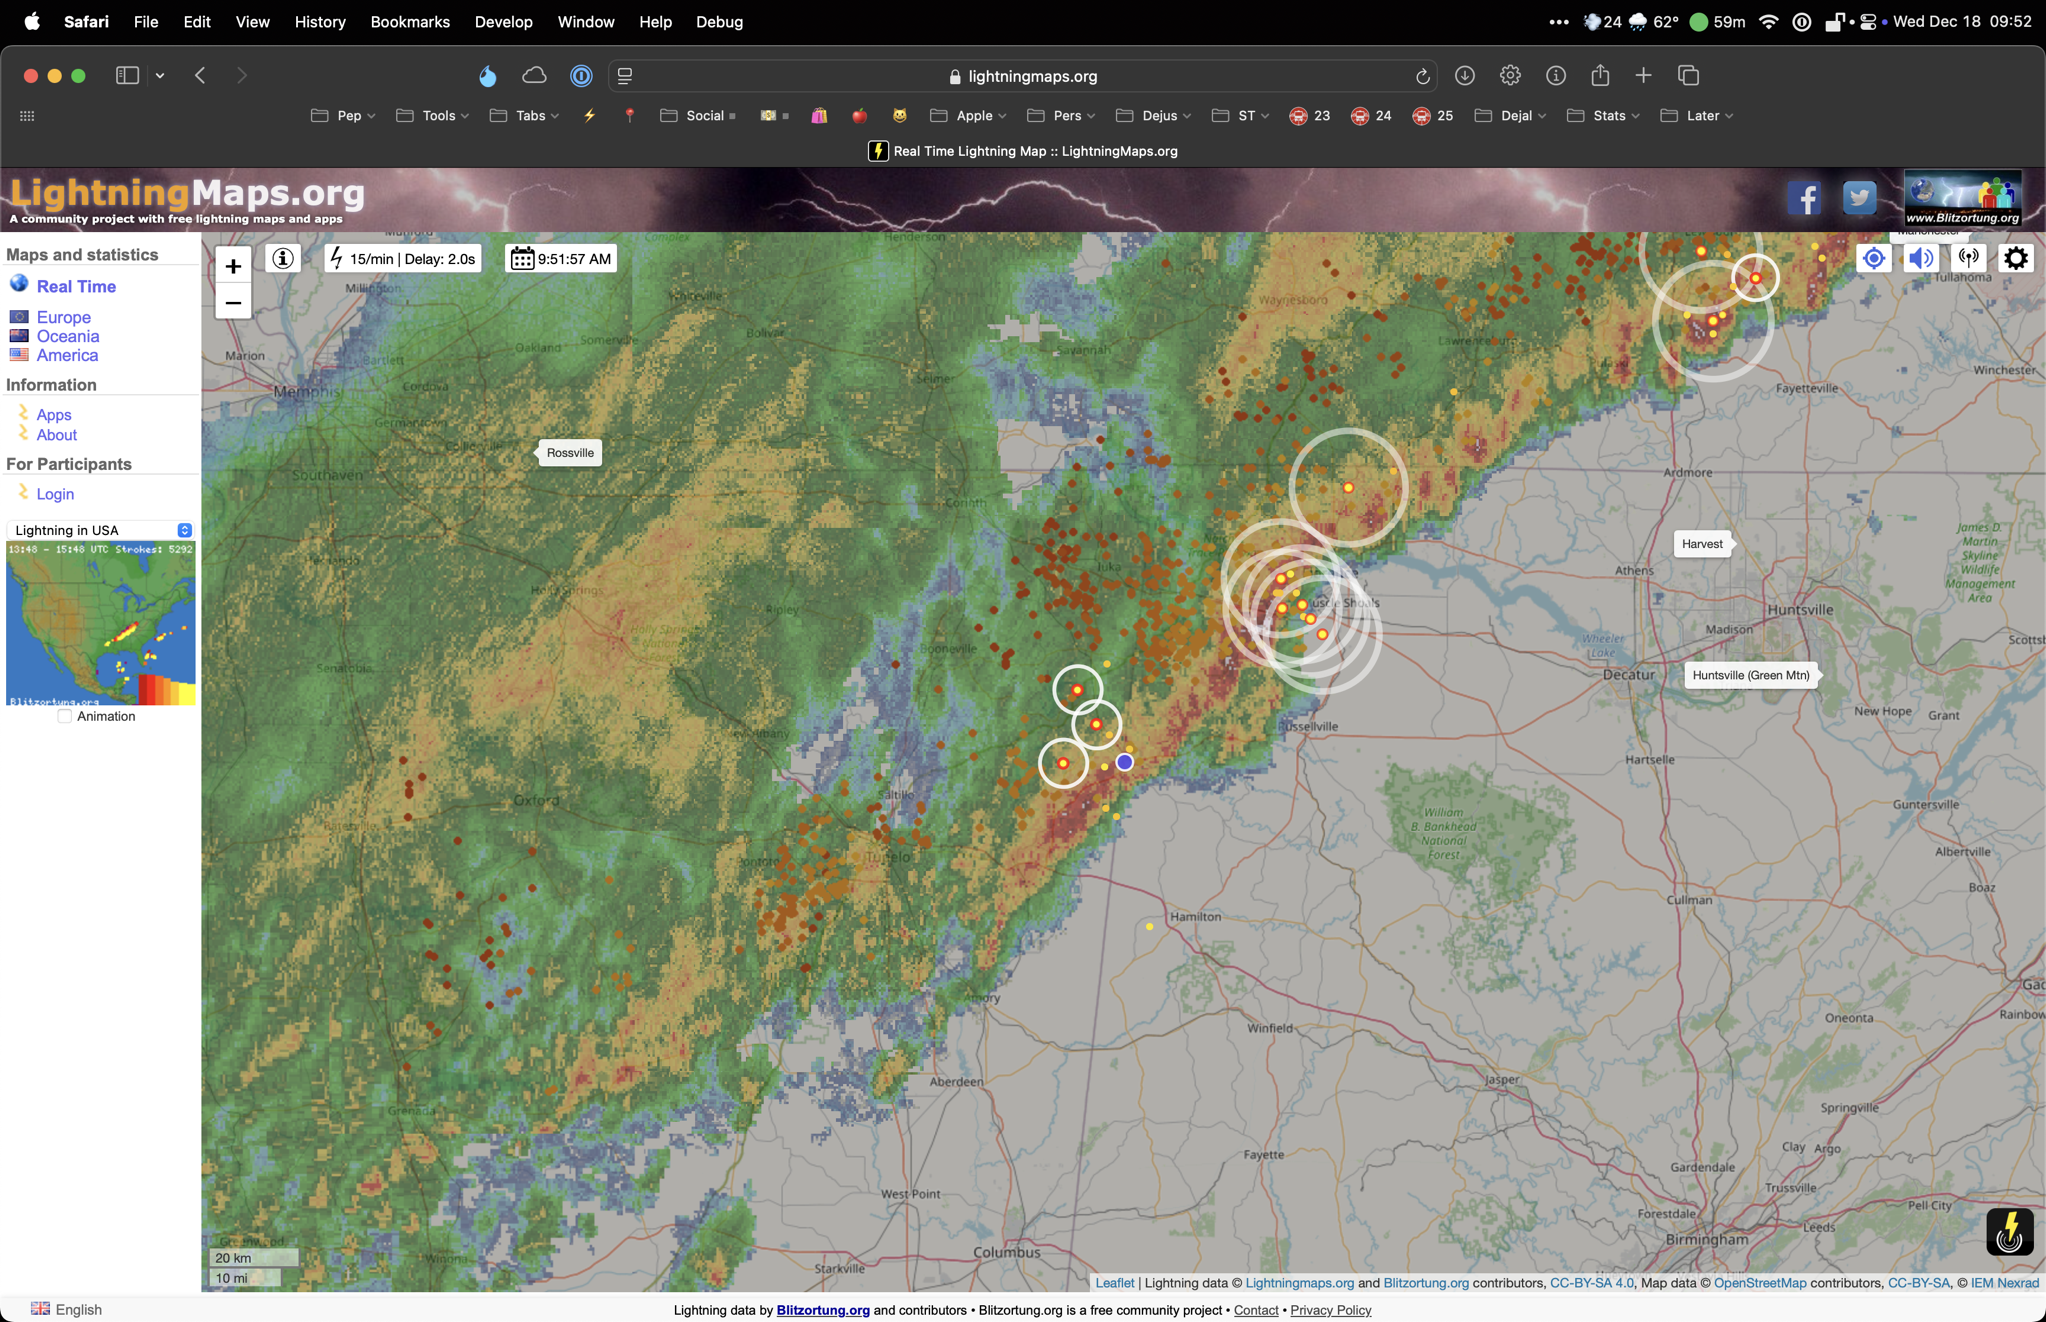The height and width of the screenshot is (1322, 2046).
Task: Expand the Tools bookmarks folder
Action: 433,116
